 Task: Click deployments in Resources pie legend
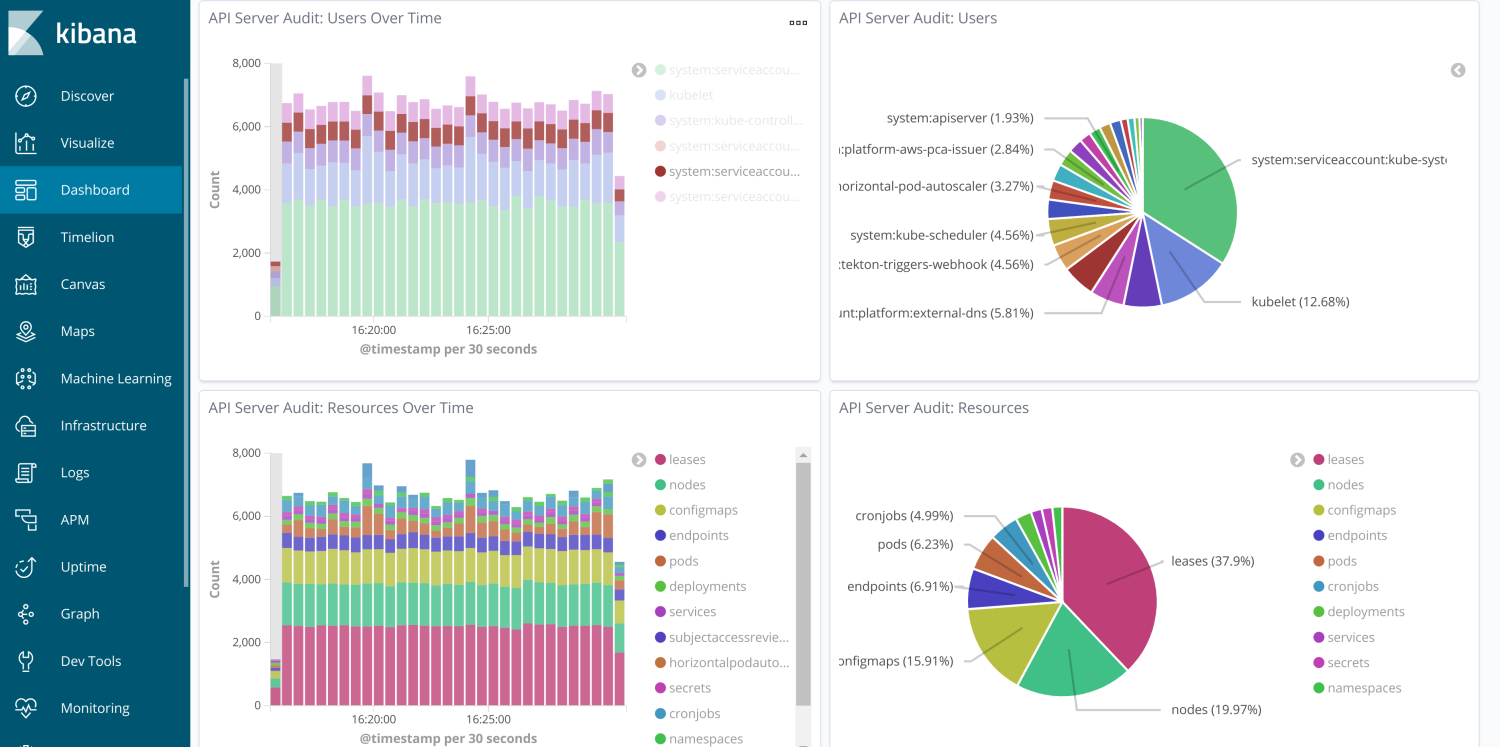tap(1366, 612)
